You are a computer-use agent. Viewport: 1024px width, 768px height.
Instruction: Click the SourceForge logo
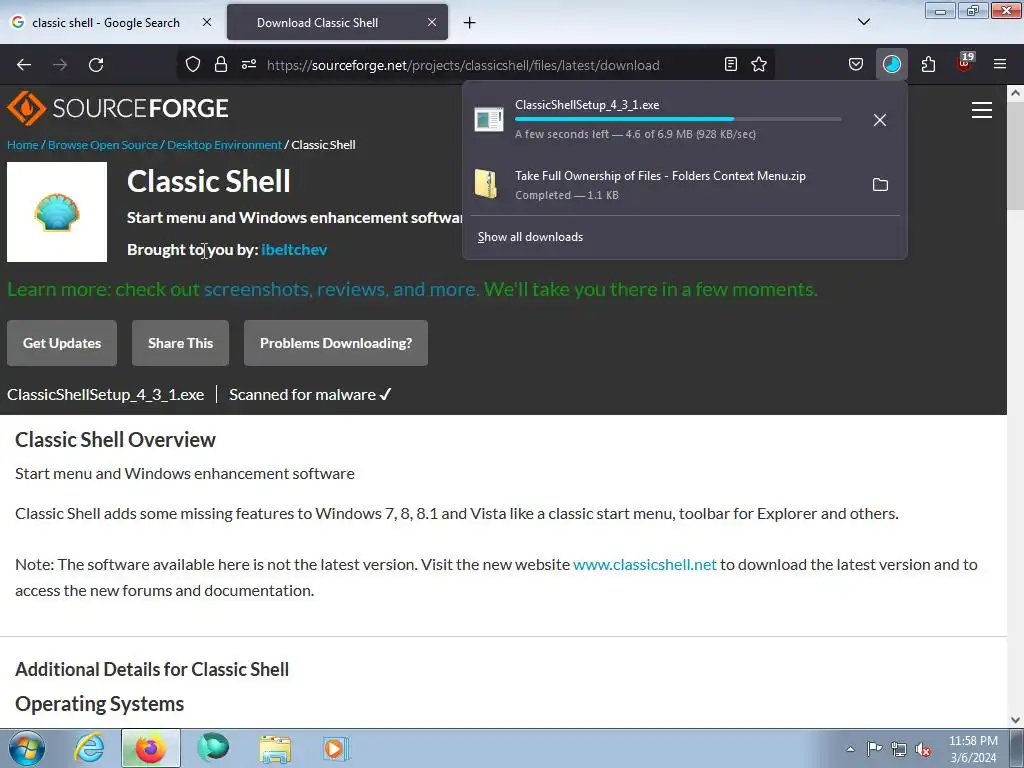click(118, 108)
